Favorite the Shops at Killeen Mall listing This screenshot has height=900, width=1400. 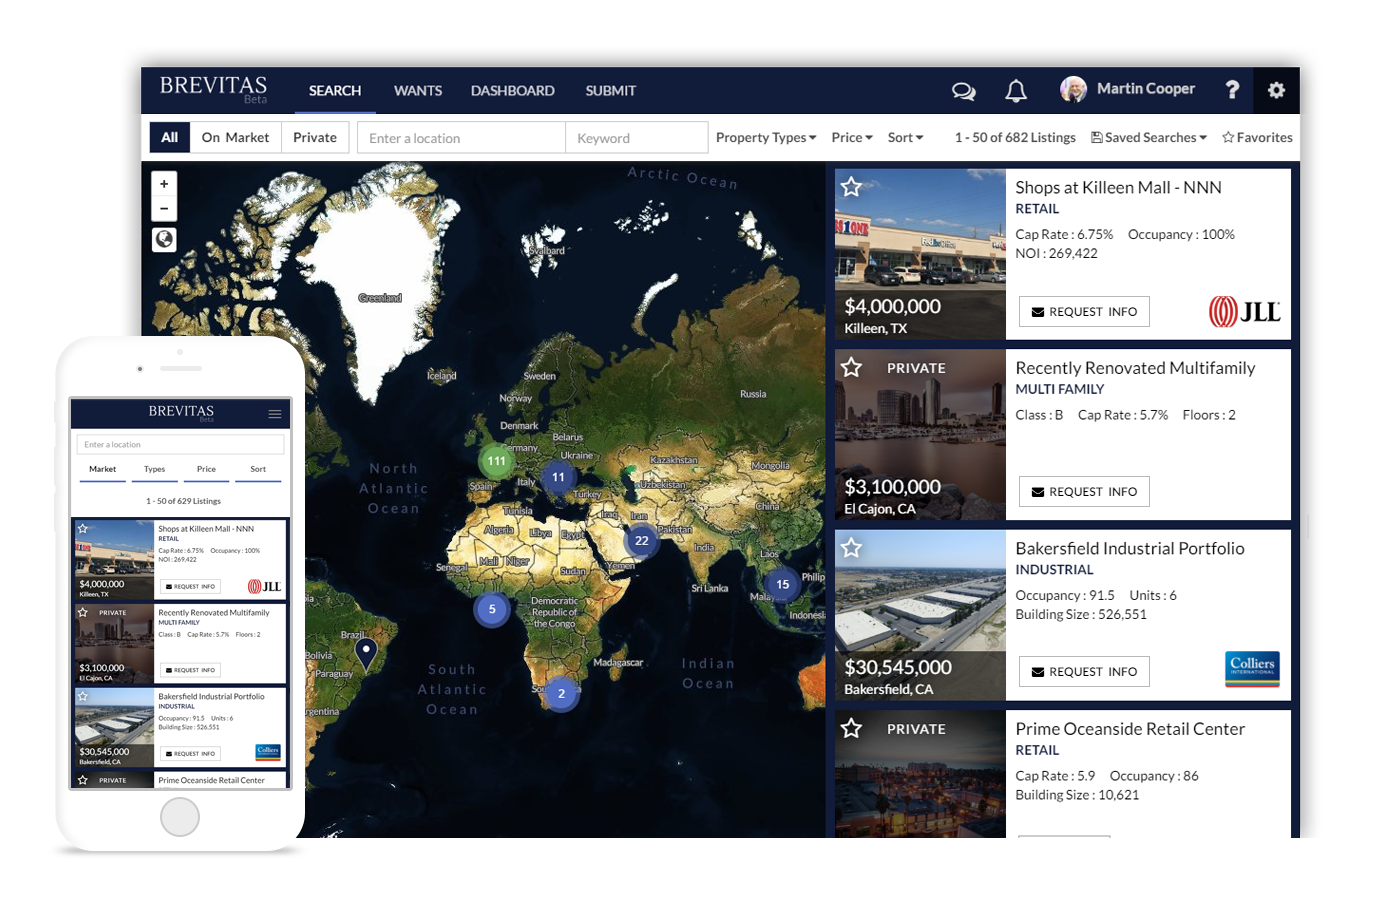(851, 187)
